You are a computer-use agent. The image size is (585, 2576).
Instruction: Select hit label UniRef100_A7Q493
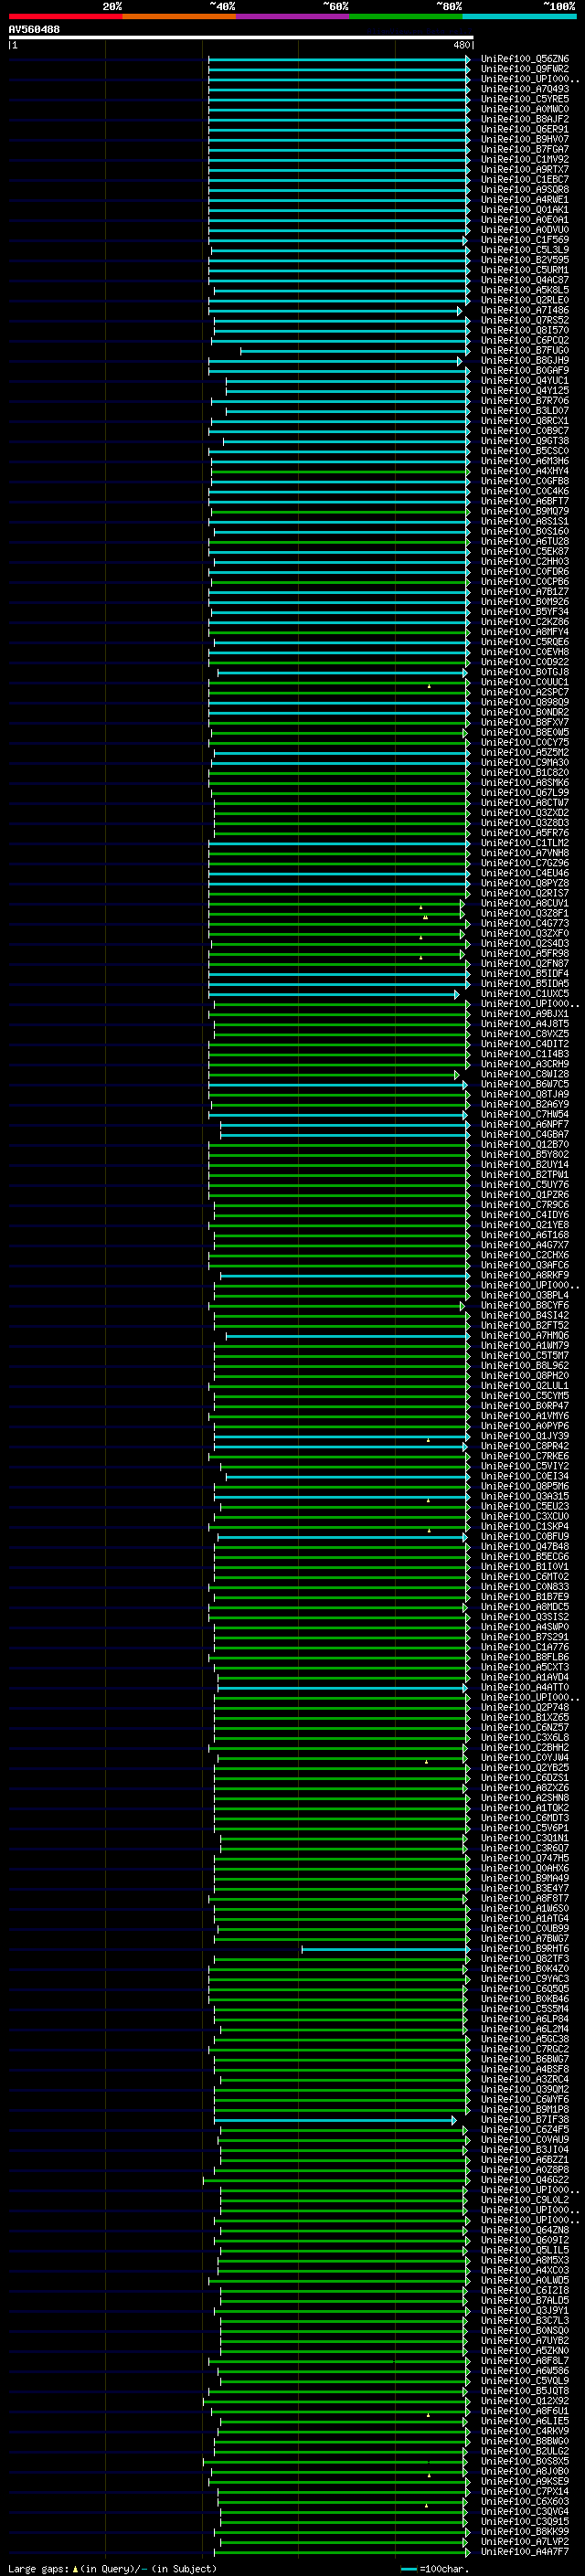pos(524,89)
